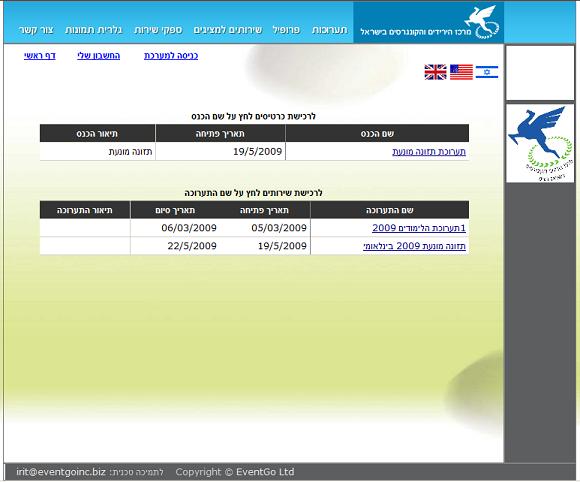Click the כניסה למערכת login link
Screen dimensions: 580x482
tap(171, 56)
